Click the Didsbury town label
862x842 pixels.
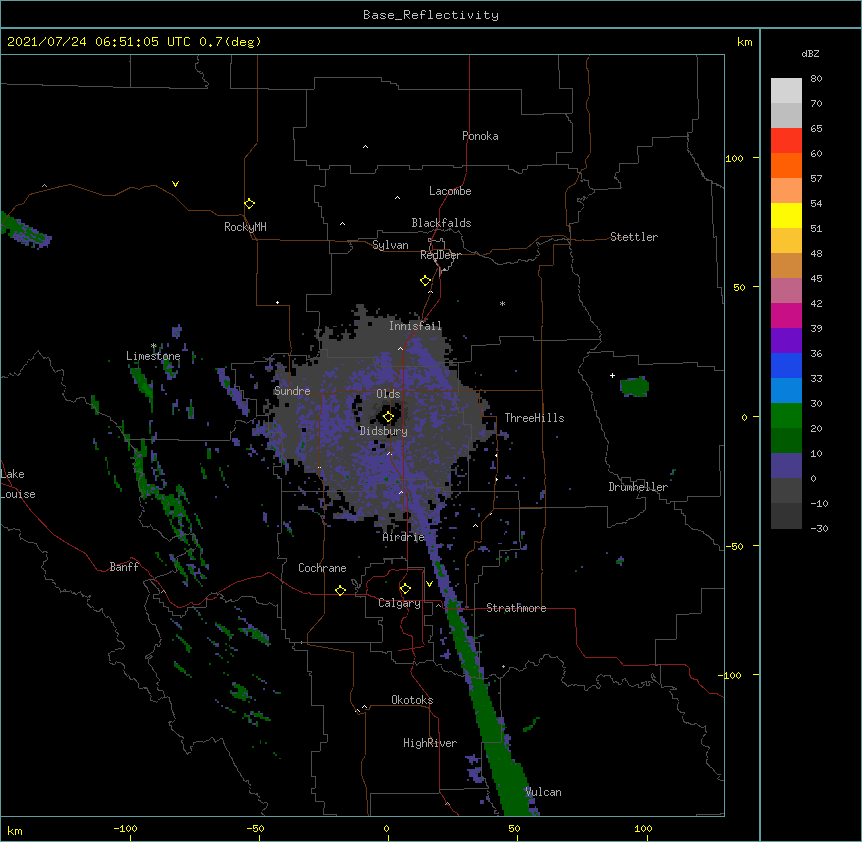point(383,431)
